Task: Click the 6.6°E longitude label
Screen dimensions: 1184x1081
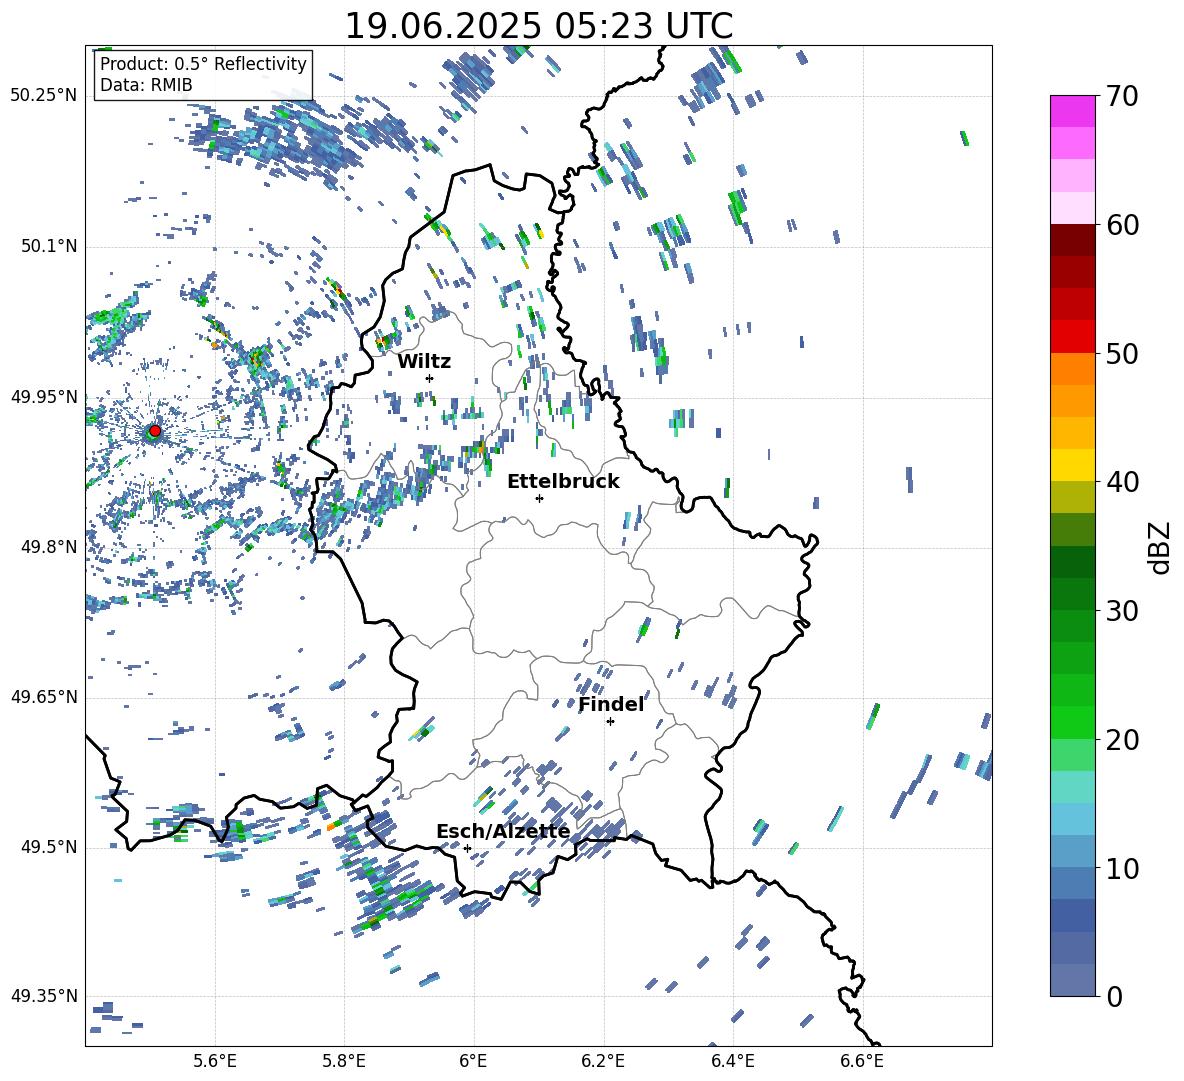Action: [x=862, y=1061]
